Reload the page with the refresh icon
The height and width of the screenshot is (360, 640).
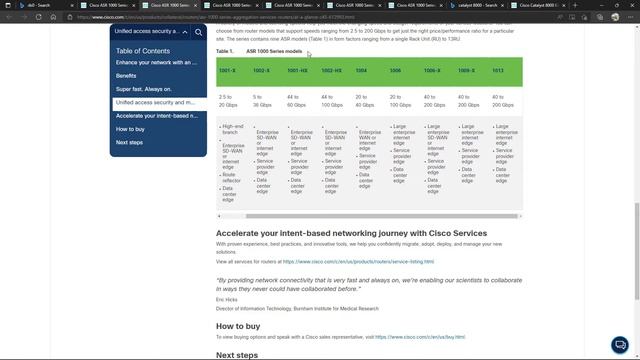(x=38, y=17)
